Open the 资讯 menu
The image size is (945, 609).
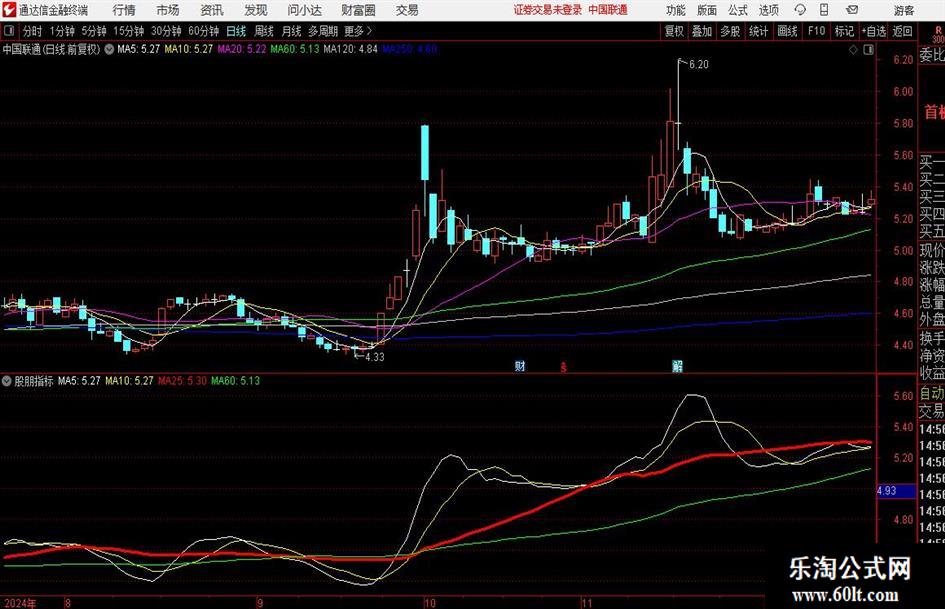click(x=212, y=10)
